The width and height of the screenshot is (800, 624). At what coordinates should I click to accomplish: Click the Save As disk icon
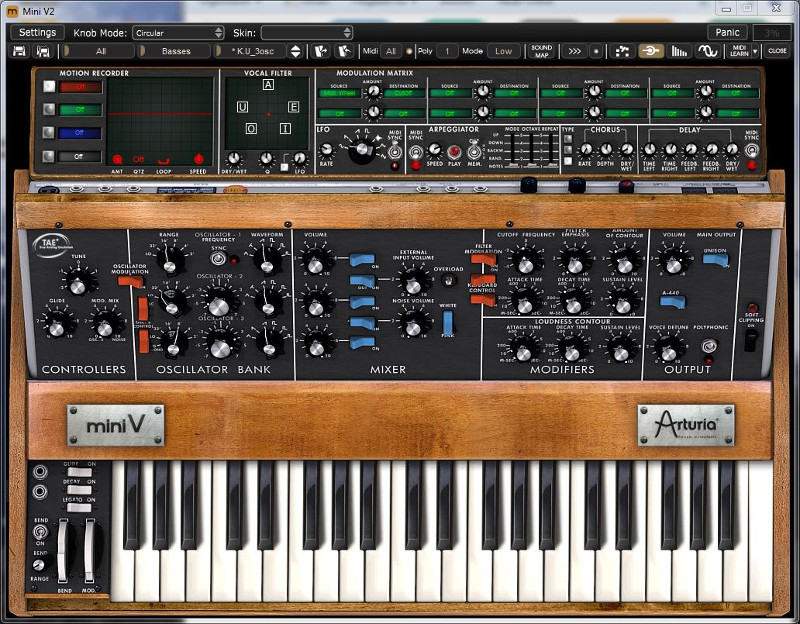[44, 51]
